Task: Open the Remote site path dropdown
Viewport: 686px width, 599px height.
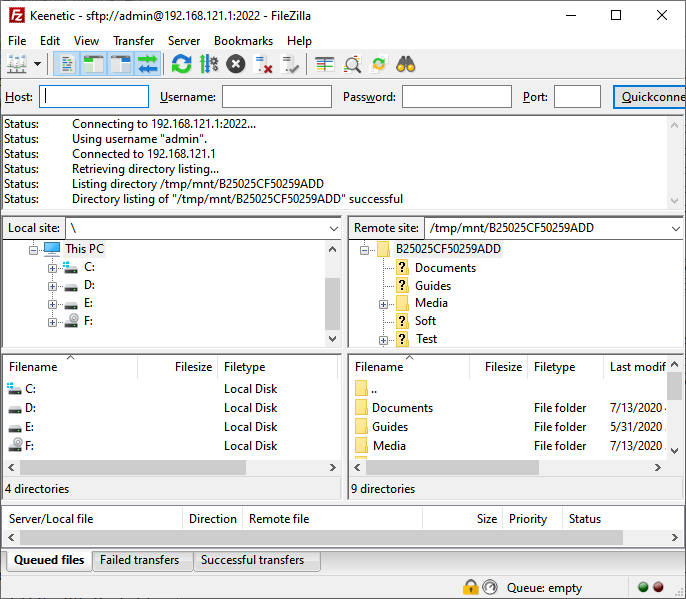Action: click(676, 228)
